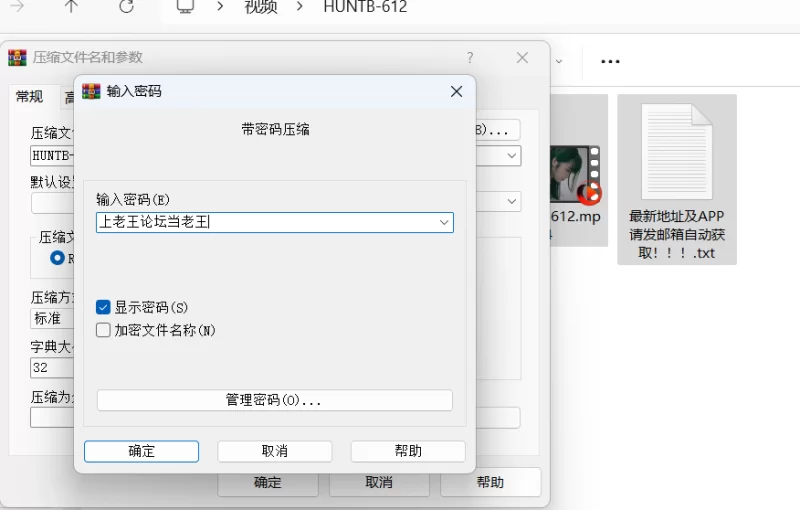Open 帮助 in the password dialog

[x=408, y=451]
